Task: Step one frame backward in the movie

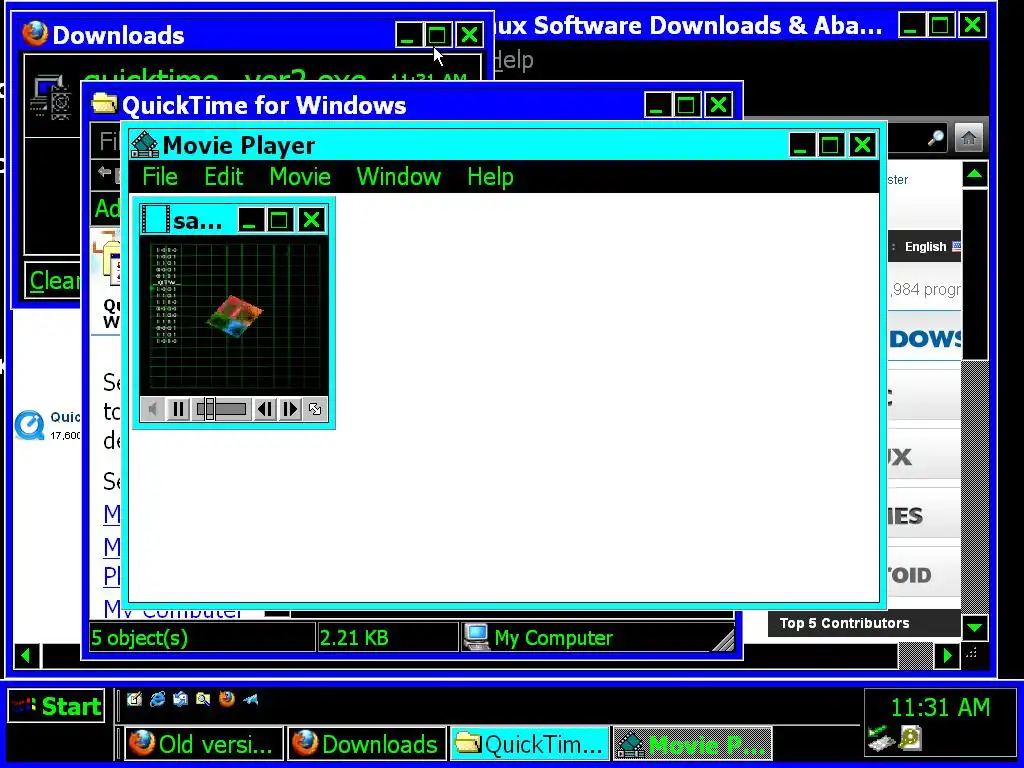Action: tap(264, 409)
